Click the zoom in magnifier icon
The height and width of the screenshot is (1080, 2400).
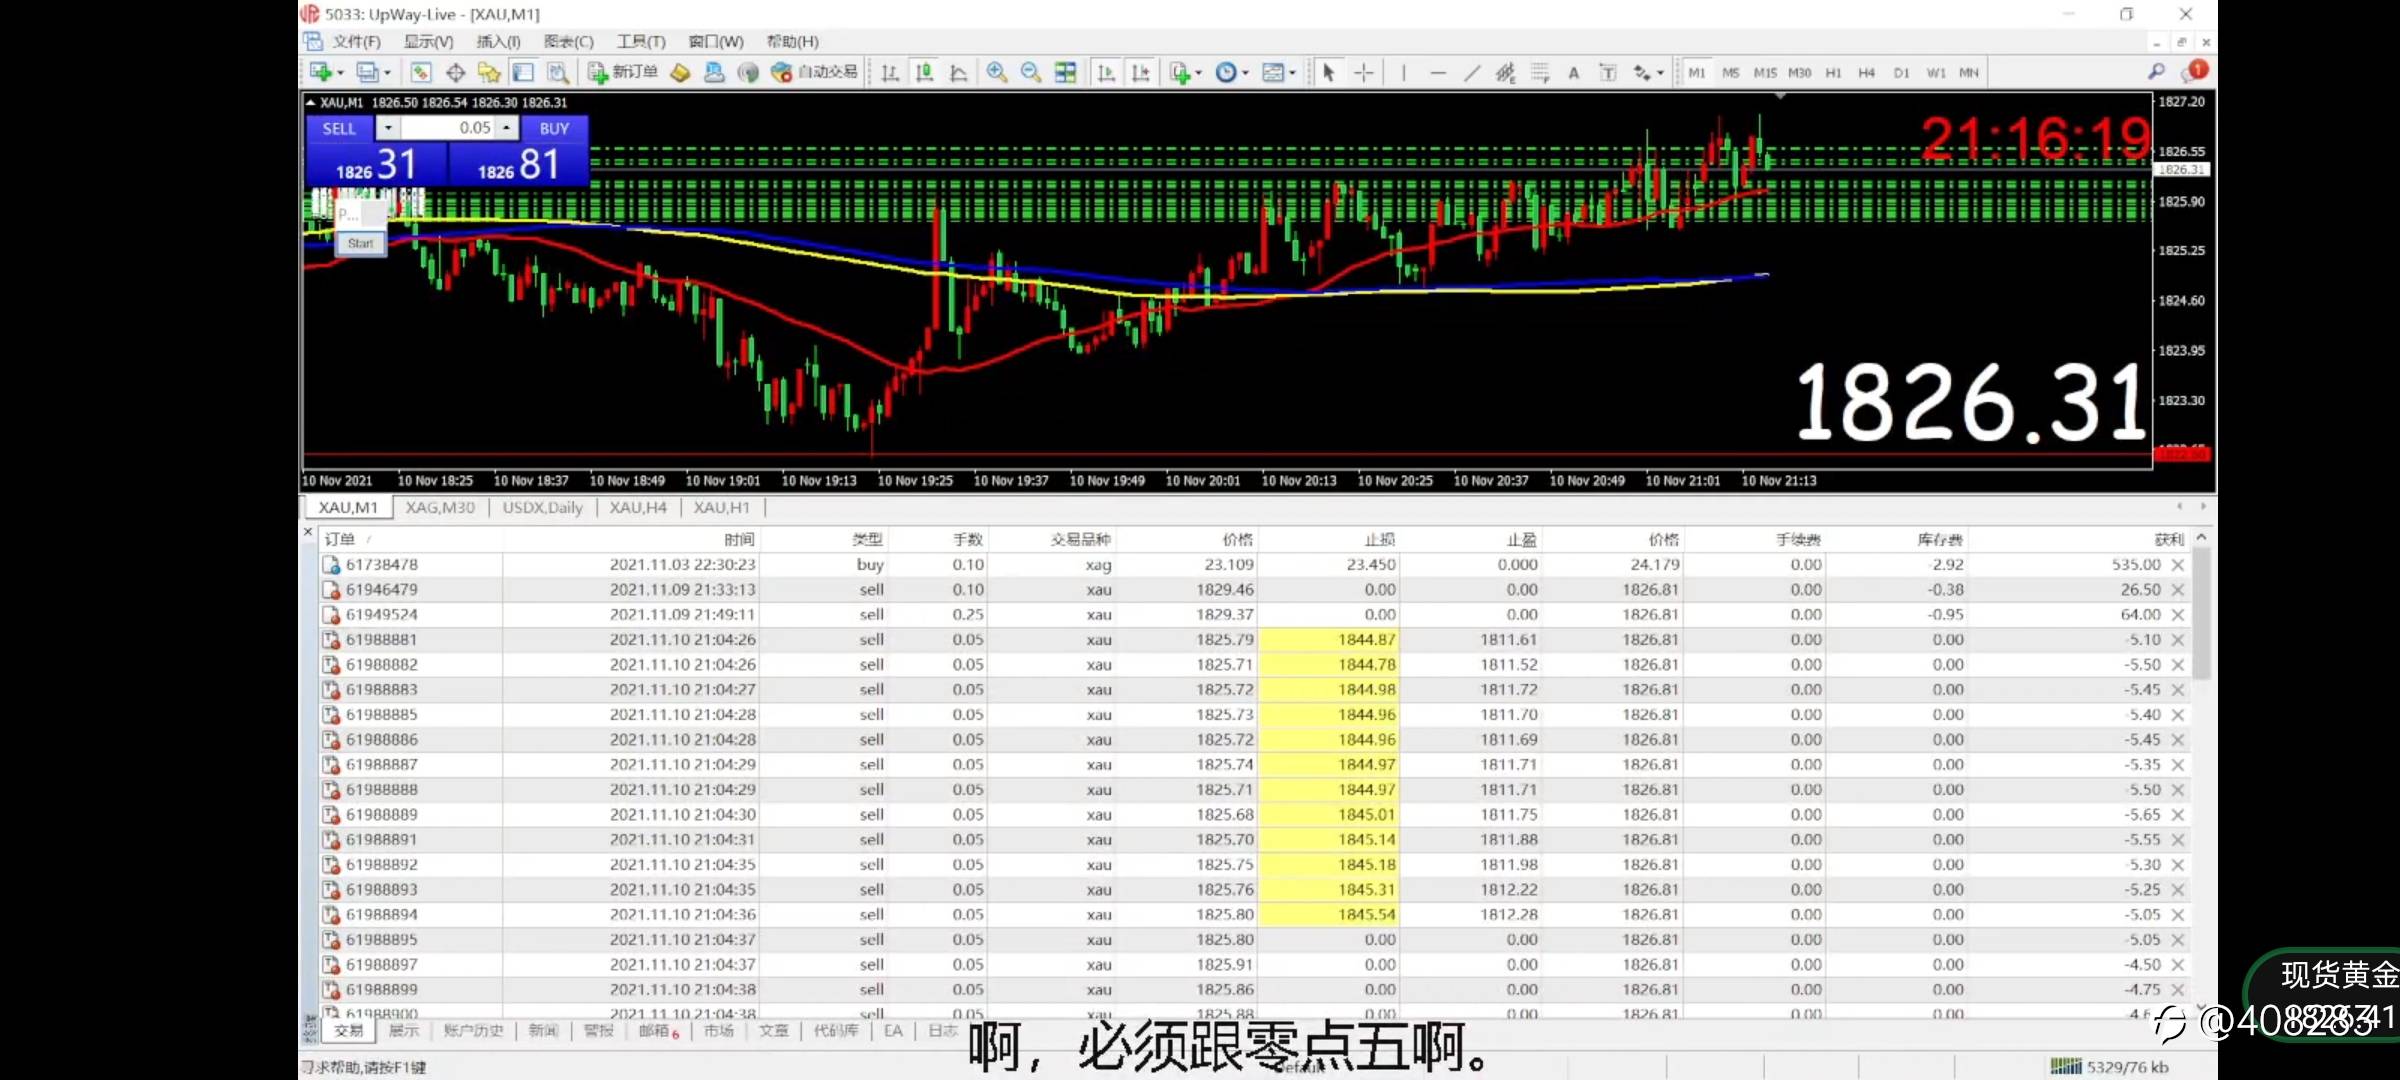click(996, 72)
